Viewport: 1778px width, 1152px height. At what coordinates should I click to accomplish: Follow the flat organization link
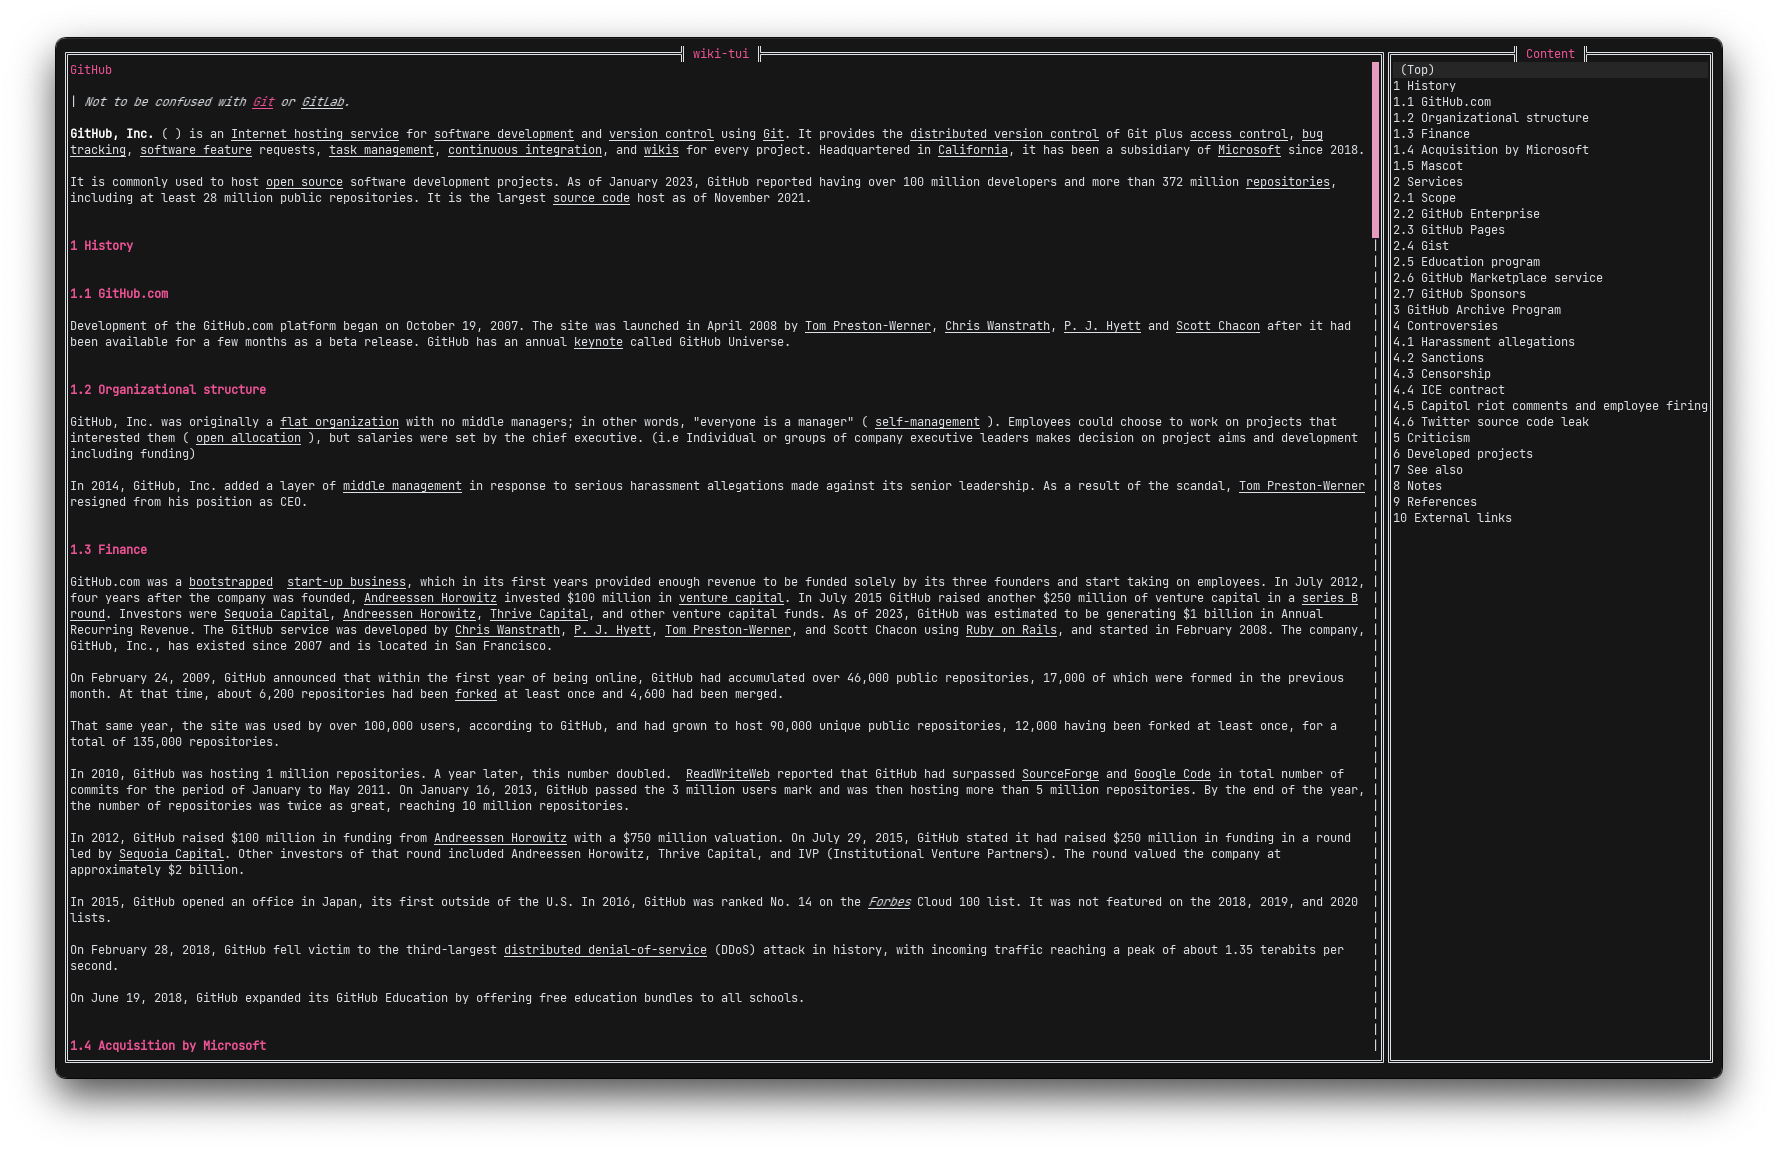click(x=339, y=422)
